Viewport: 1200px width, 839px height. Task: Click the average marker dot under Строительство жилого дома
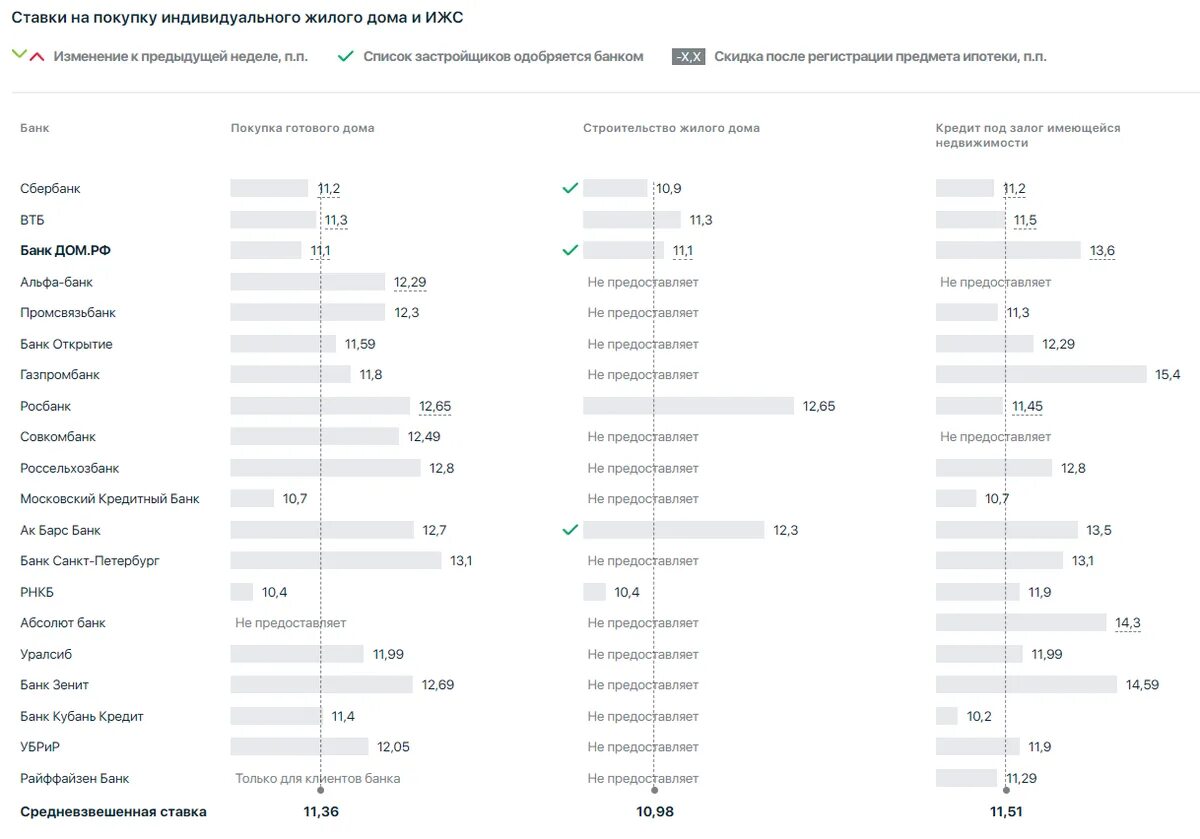pyautogui.click(x=655, y=791)
